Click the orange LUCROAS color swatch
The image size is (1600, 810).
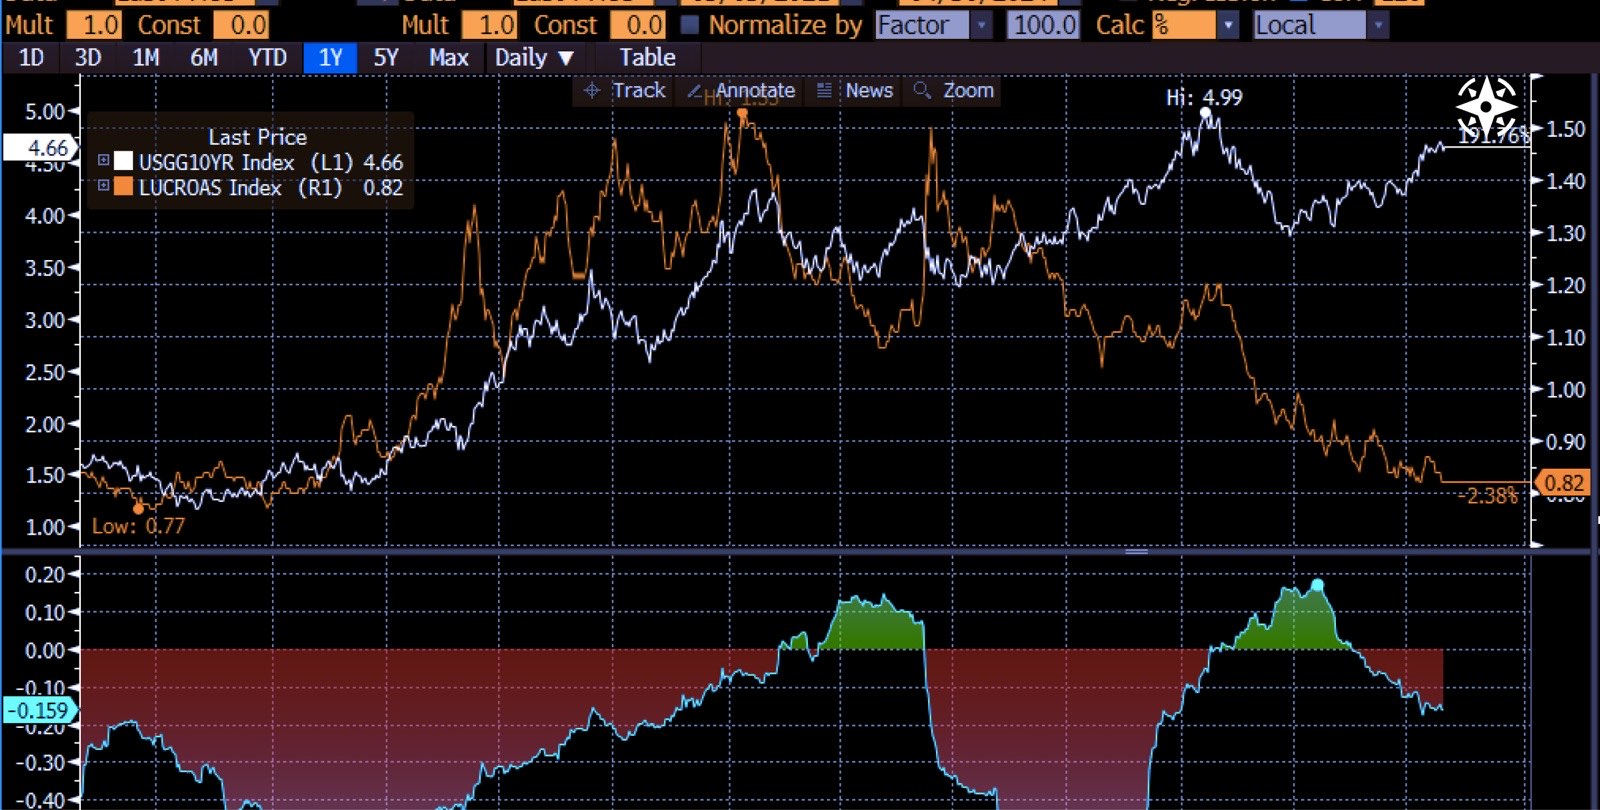tap(123, 186)
